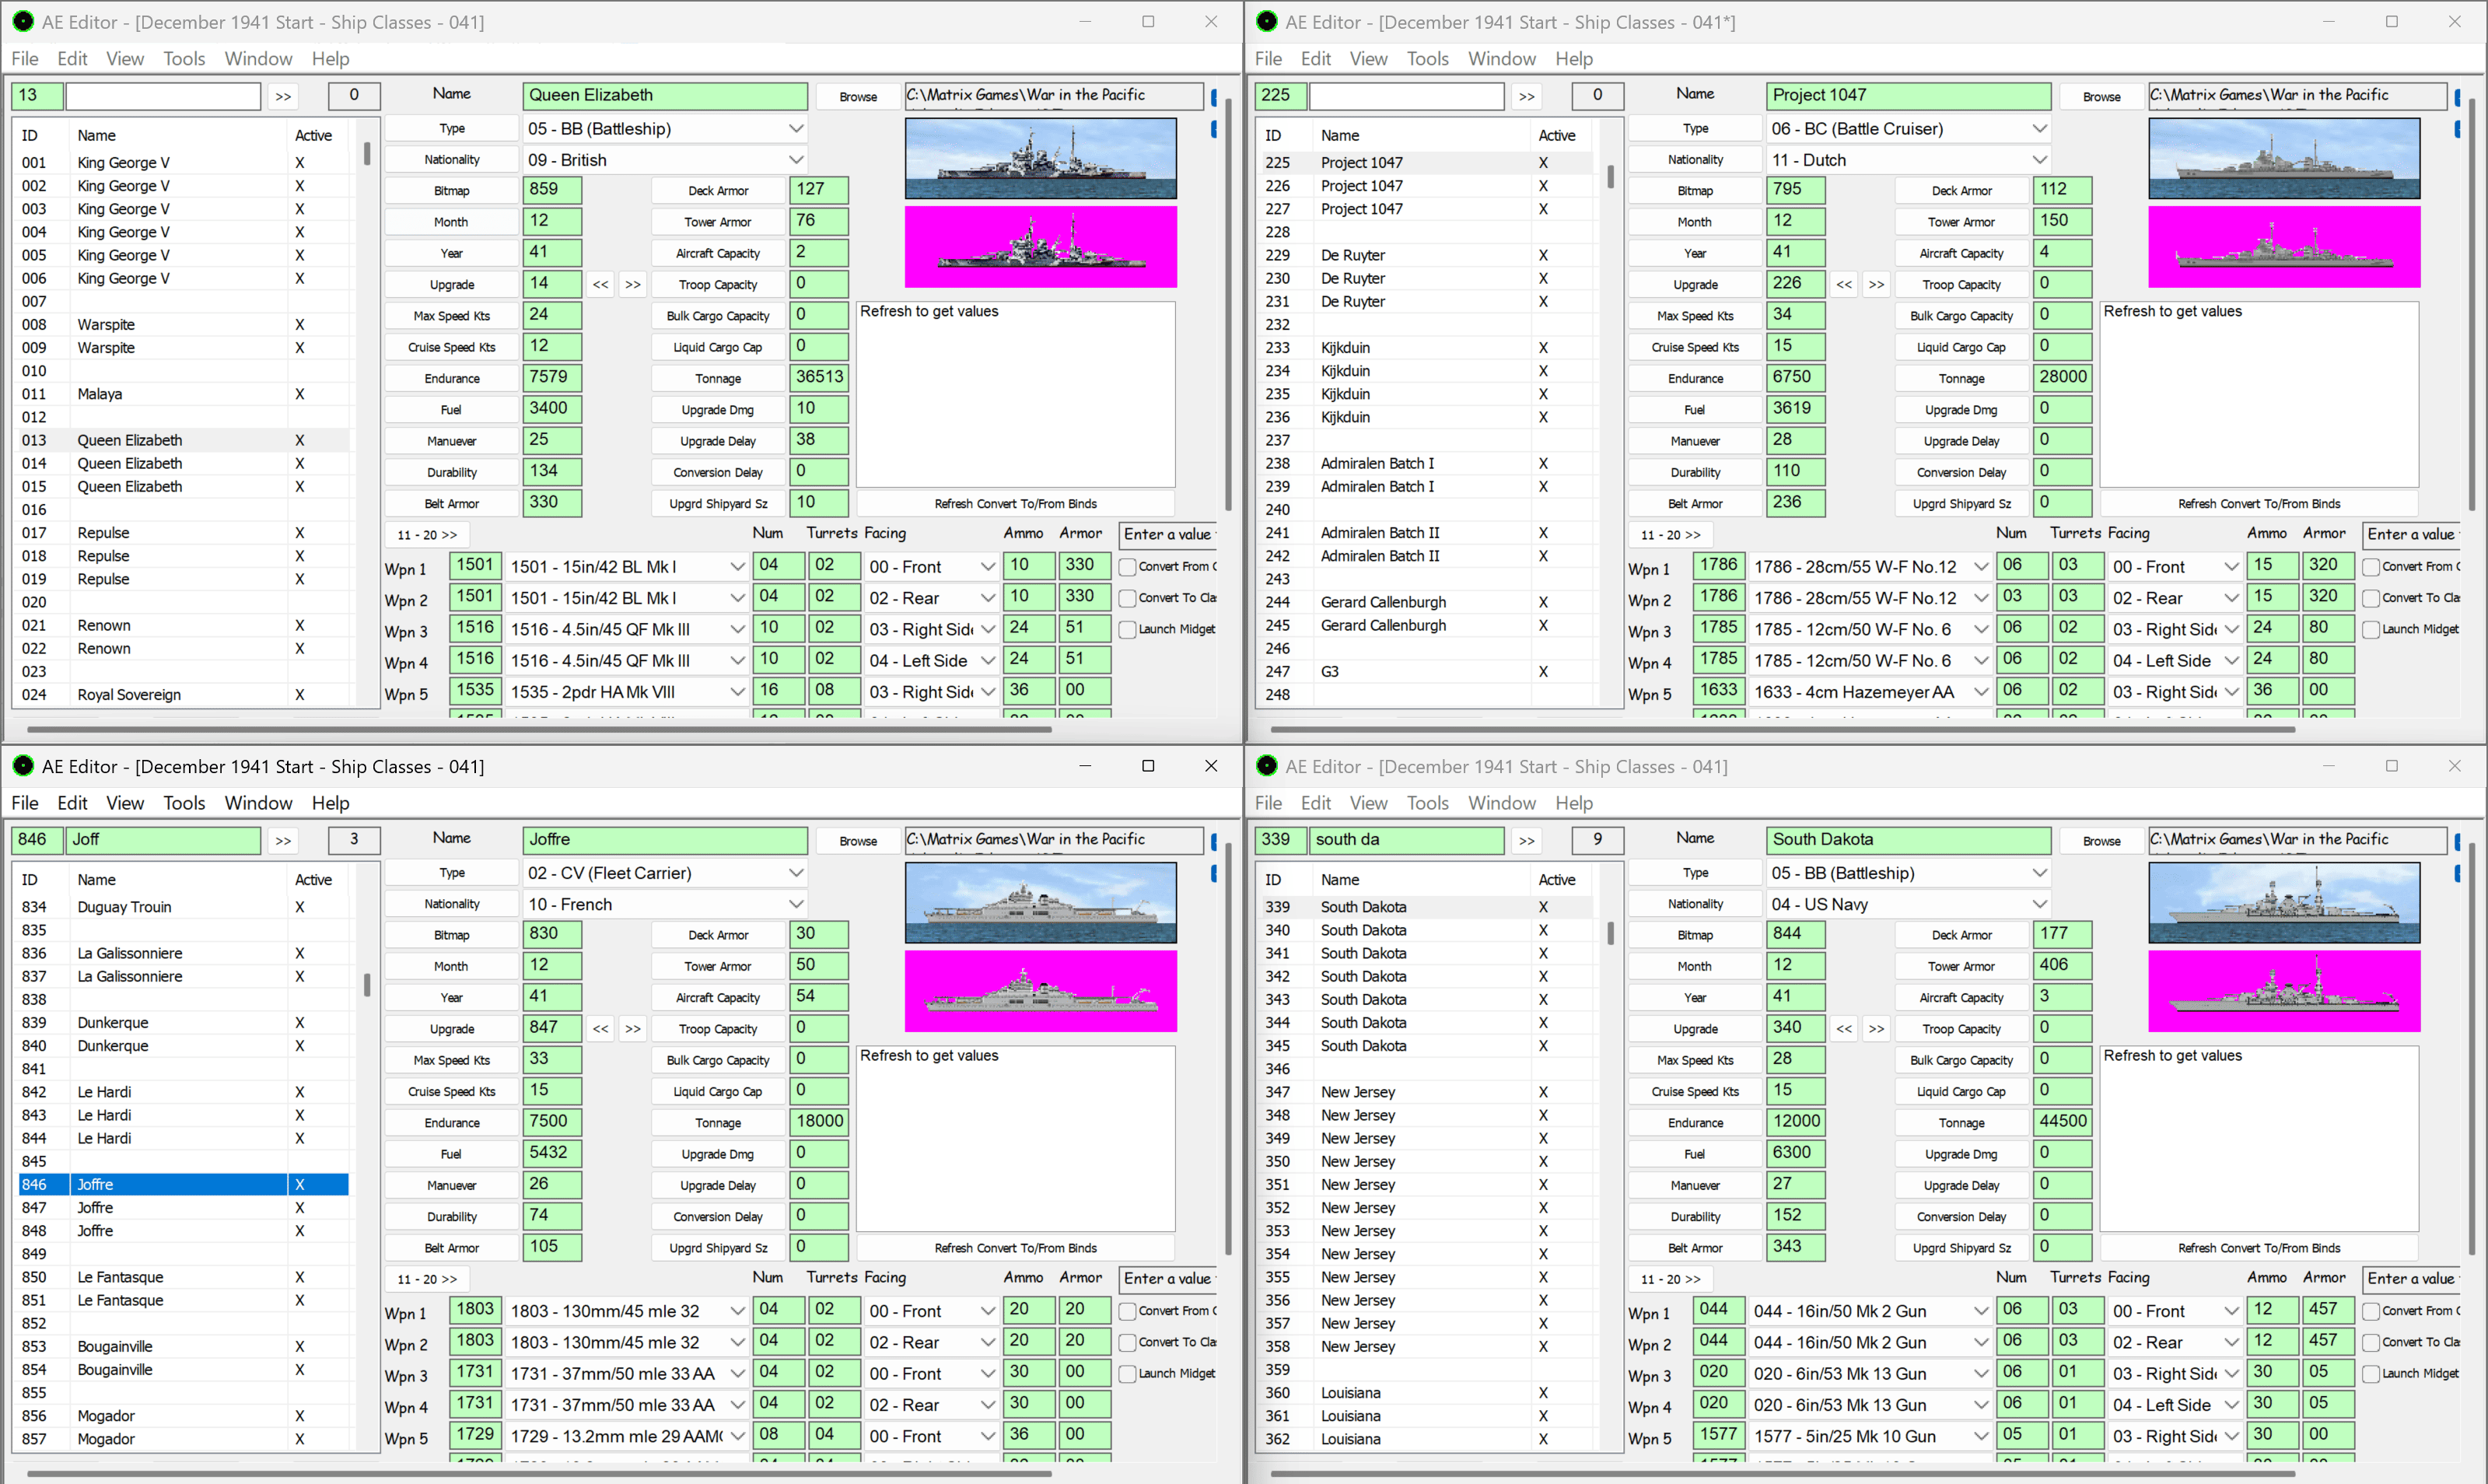Open Window menu in South Dakota window

[1501, 803]
